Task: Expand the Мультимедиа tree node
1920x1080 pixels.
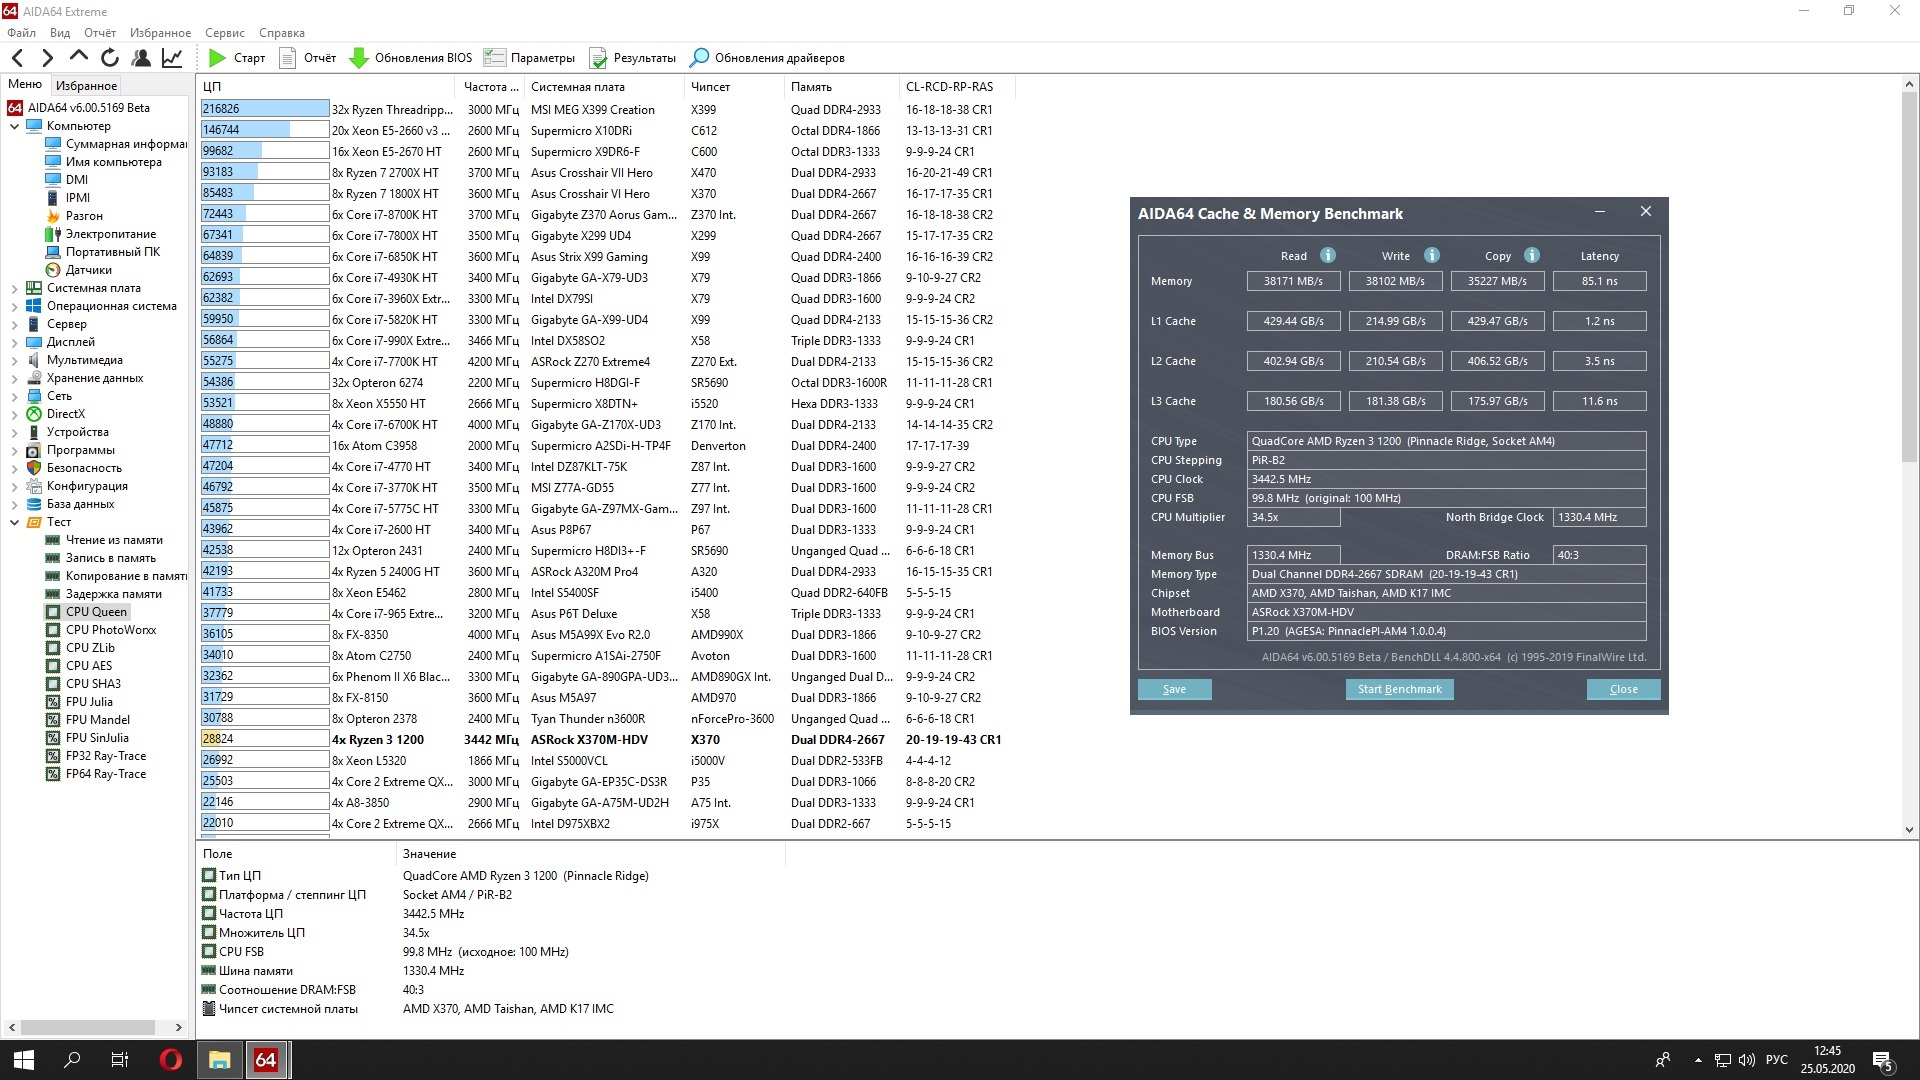Action: tap(14, 360)
